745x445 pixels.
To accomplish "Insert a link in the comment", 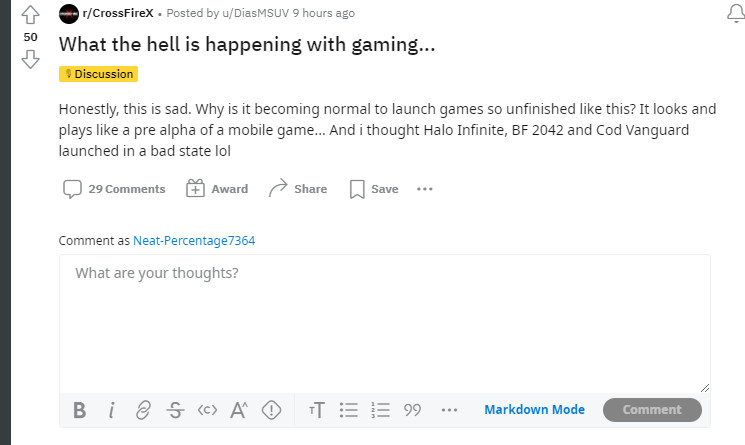I will pos(143,410).
